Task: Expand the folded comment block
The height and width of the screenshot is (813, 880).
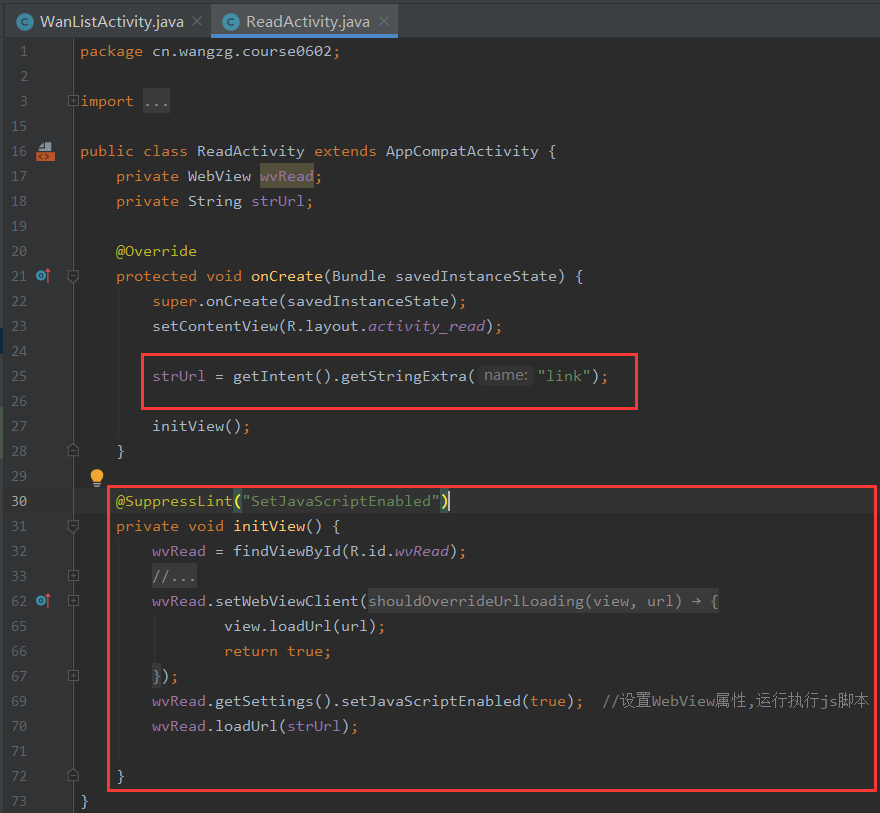Action: (x=73, y=576)
